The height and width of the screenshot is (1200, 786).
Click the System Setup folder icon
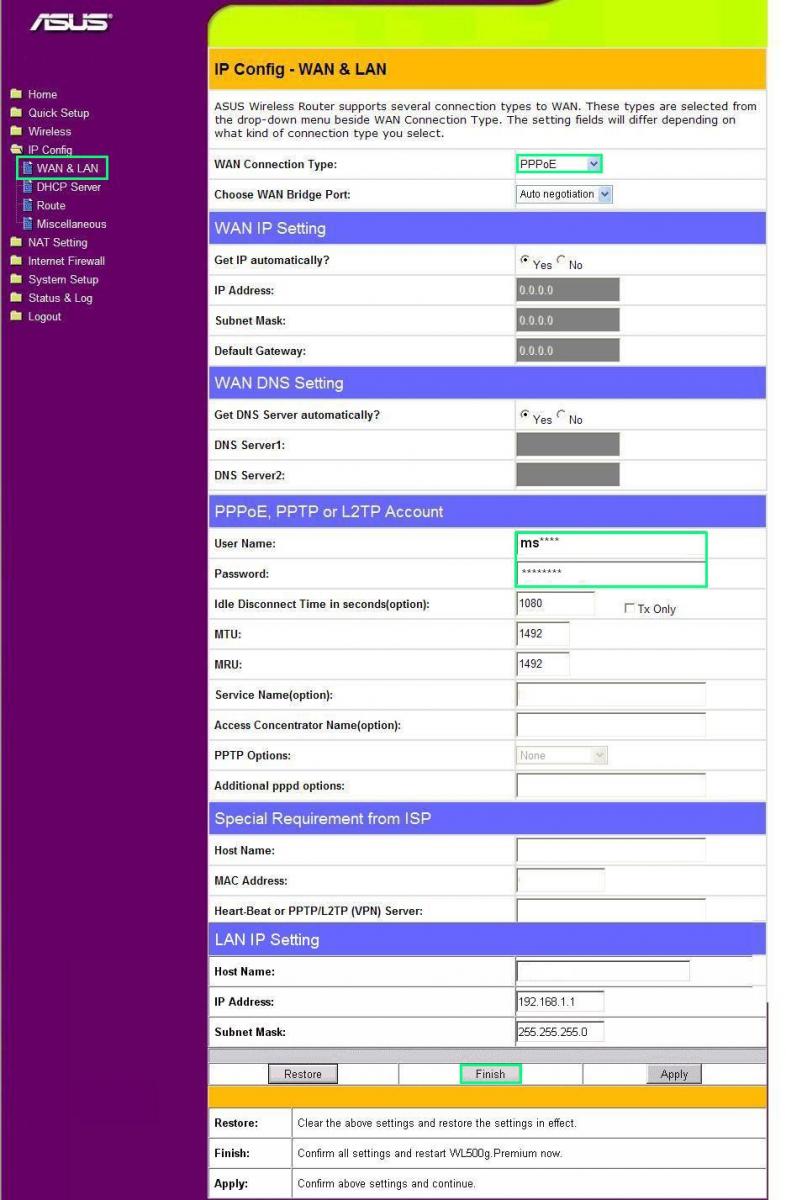17,280
